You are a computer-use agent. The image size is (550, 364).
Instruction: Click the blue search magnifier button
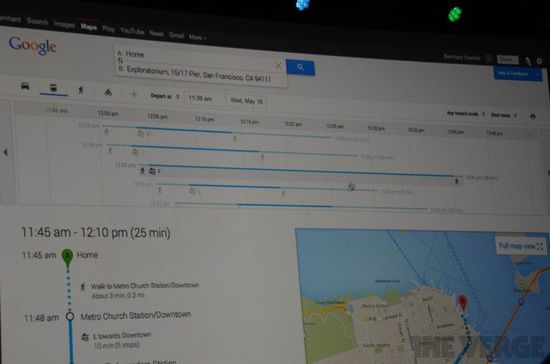coord(300,67)
